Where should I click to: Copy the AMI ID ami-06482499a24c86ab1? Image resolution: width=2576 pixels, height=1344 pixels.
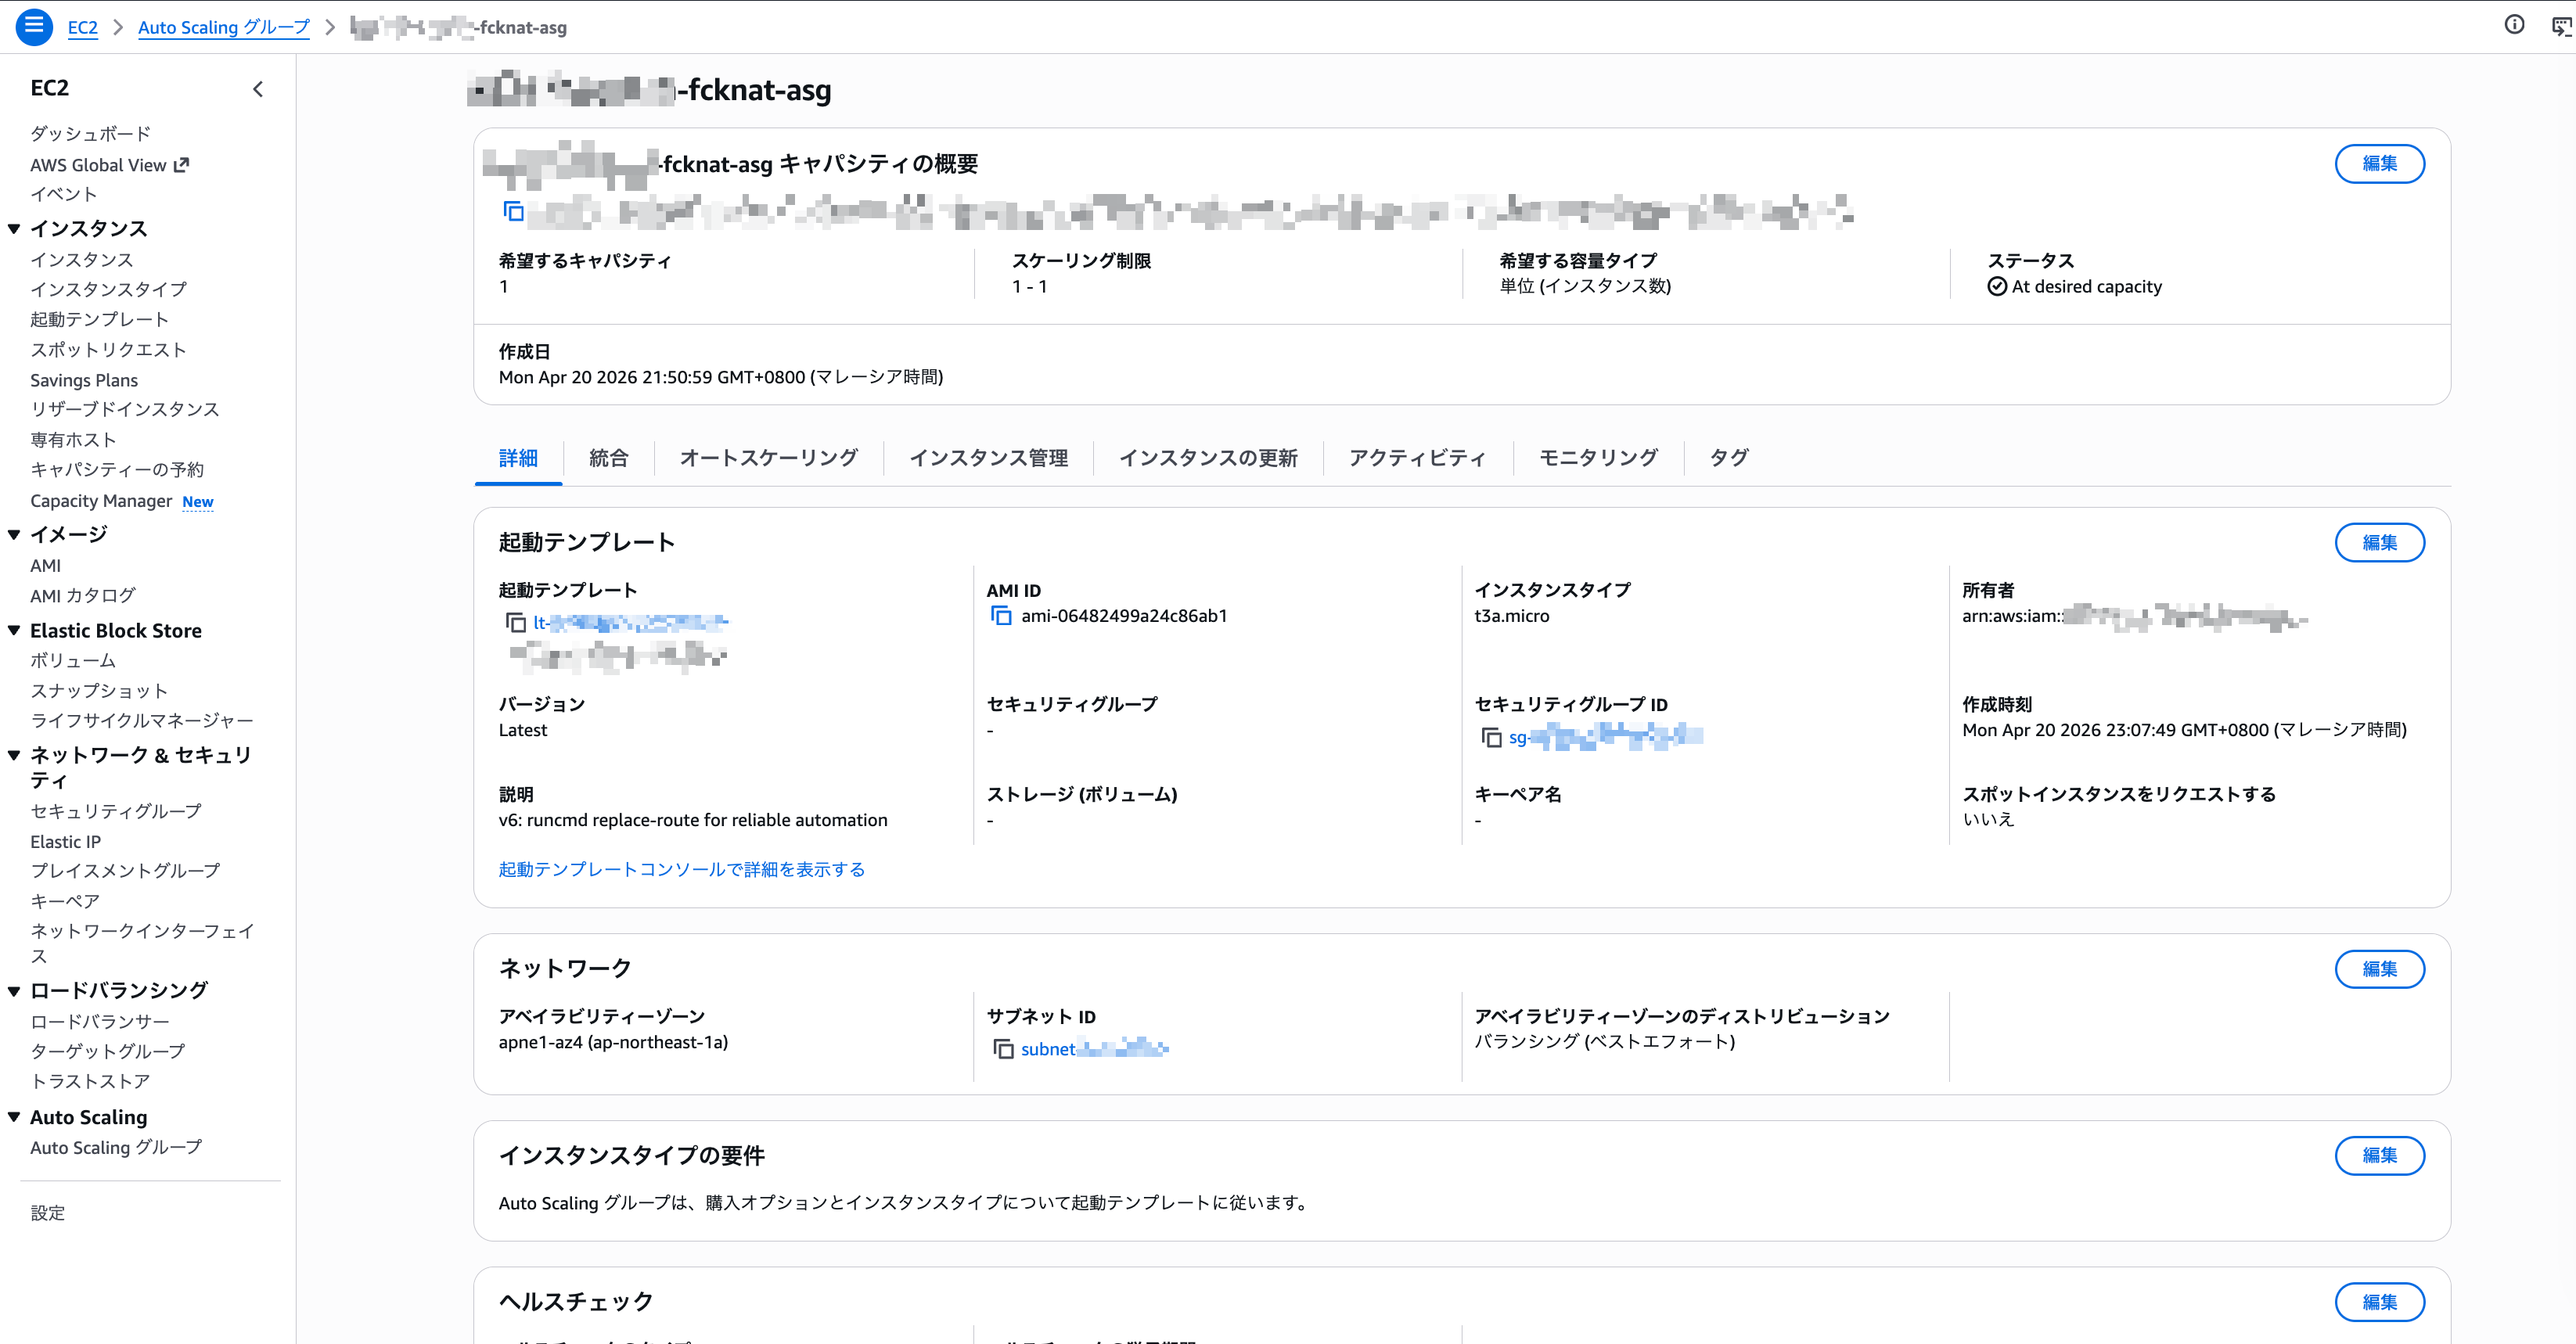tap(1001, 616)
